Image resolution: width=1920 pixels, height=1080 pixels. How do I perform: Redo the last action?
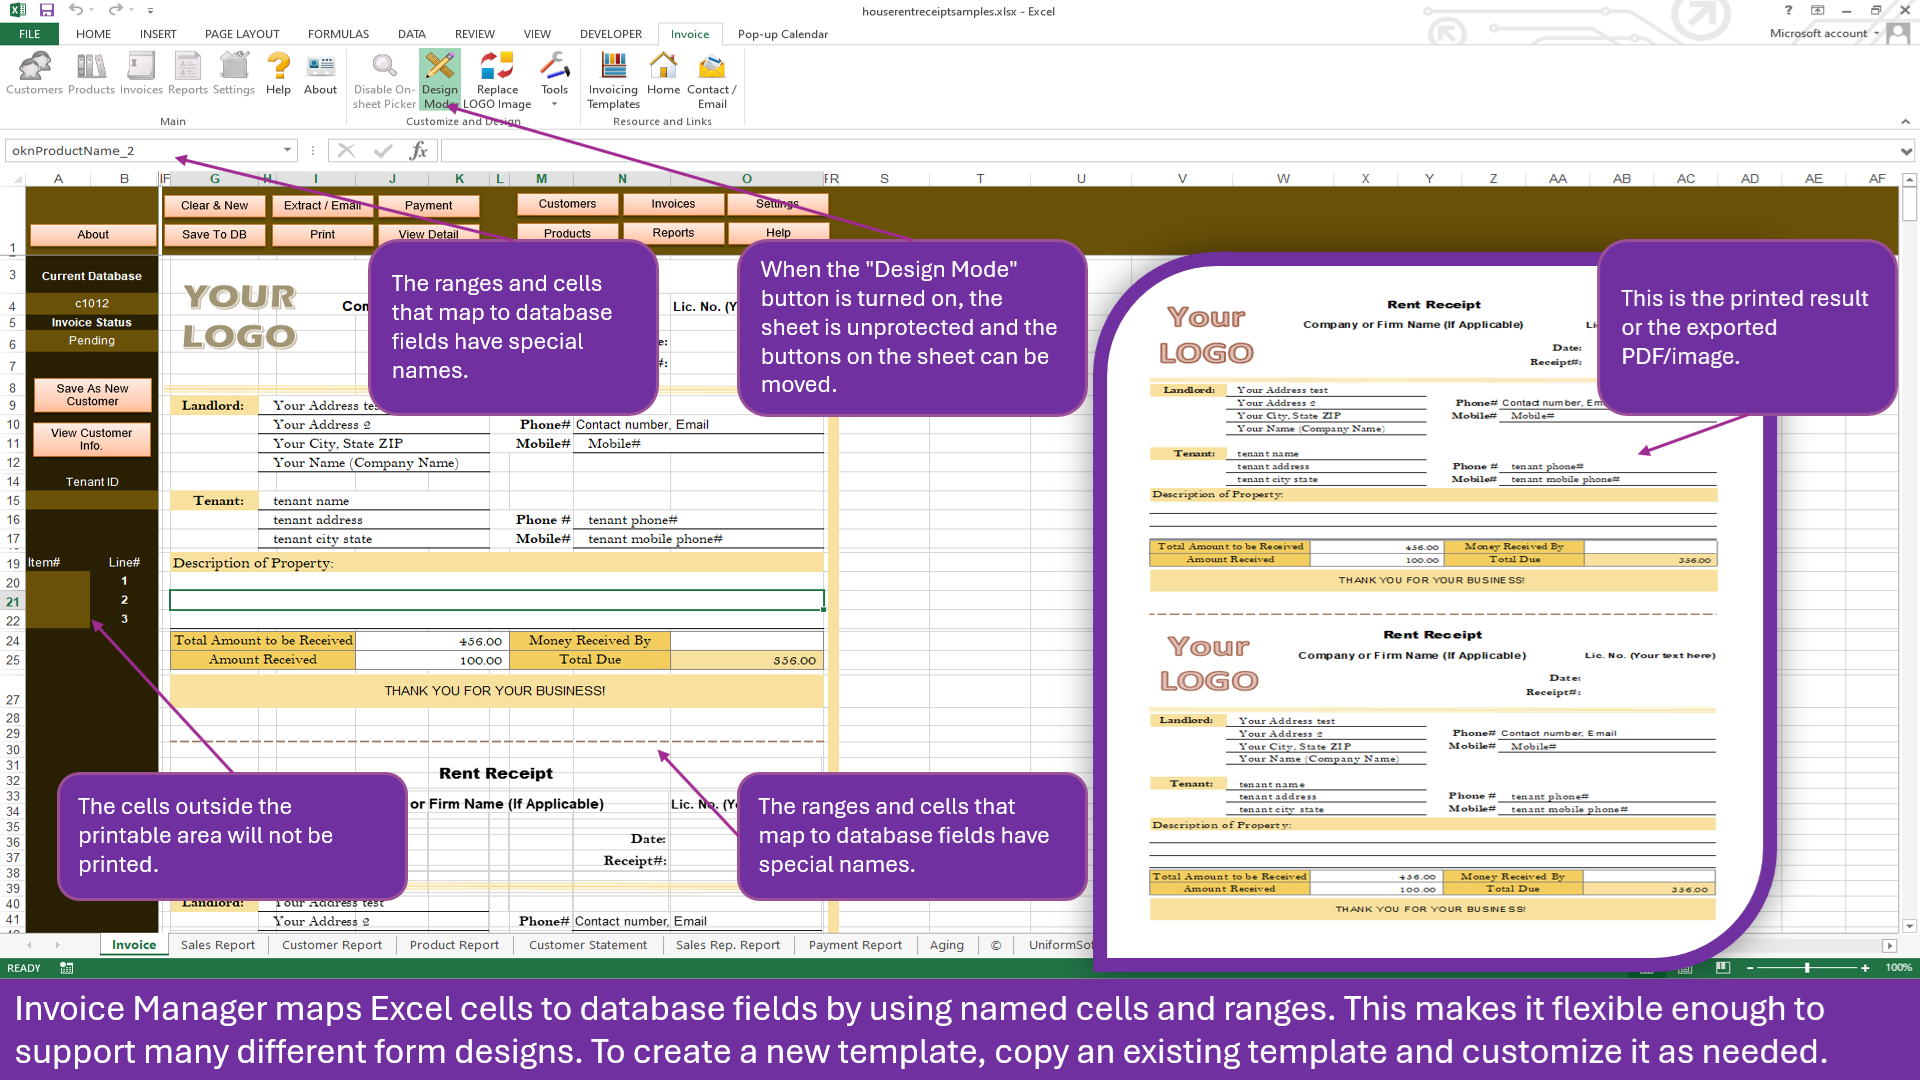click(x=115, y=10)
